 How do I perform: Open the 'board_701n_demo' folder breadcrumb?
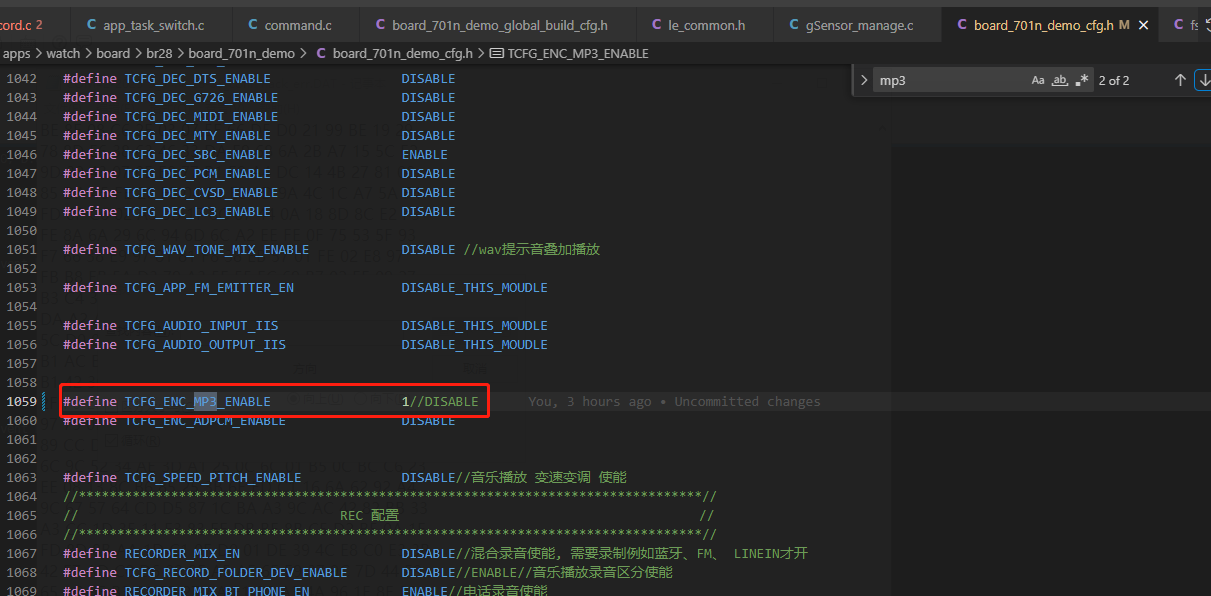coord(242,53)
